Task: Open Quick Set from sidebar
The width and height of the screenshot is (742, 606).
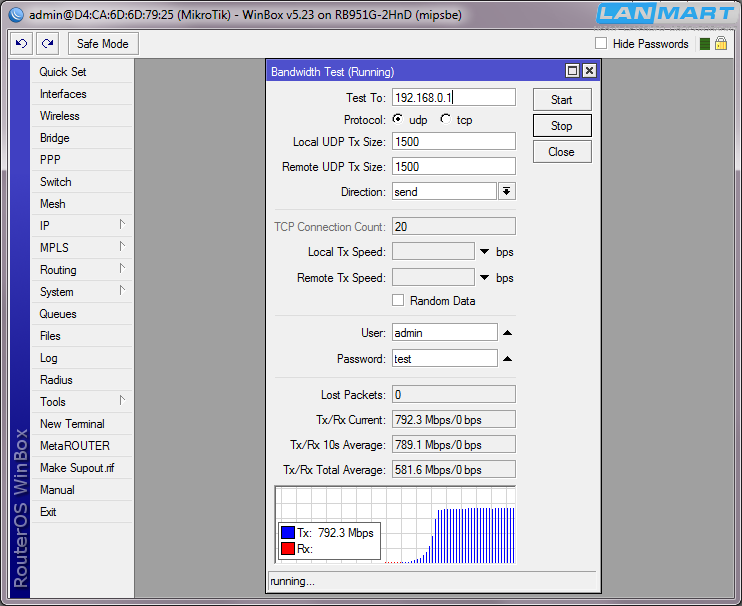Action: (81, 72)
